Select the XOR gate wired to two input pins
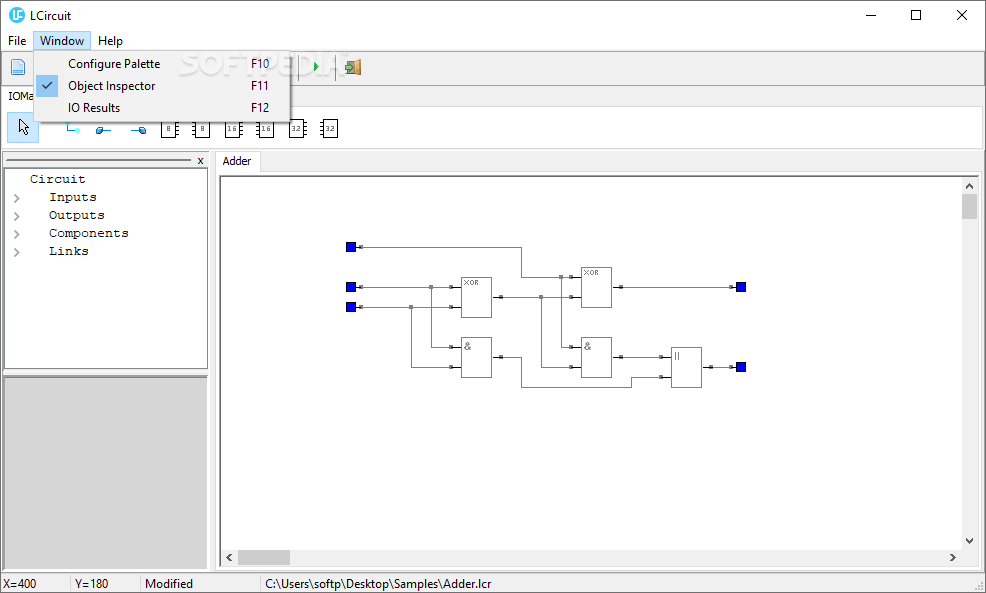Image resolution: width=986 pixels, height=593 pixels. click(476, 297)
